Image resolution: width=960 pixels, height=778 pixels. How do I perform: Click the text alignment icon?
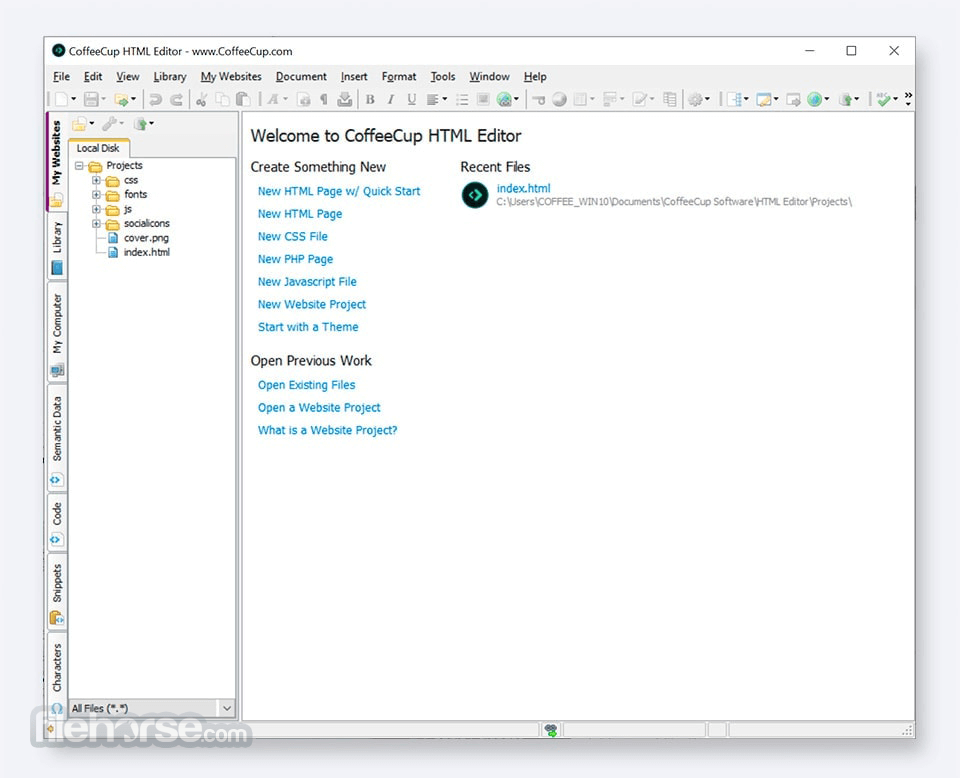433,99
